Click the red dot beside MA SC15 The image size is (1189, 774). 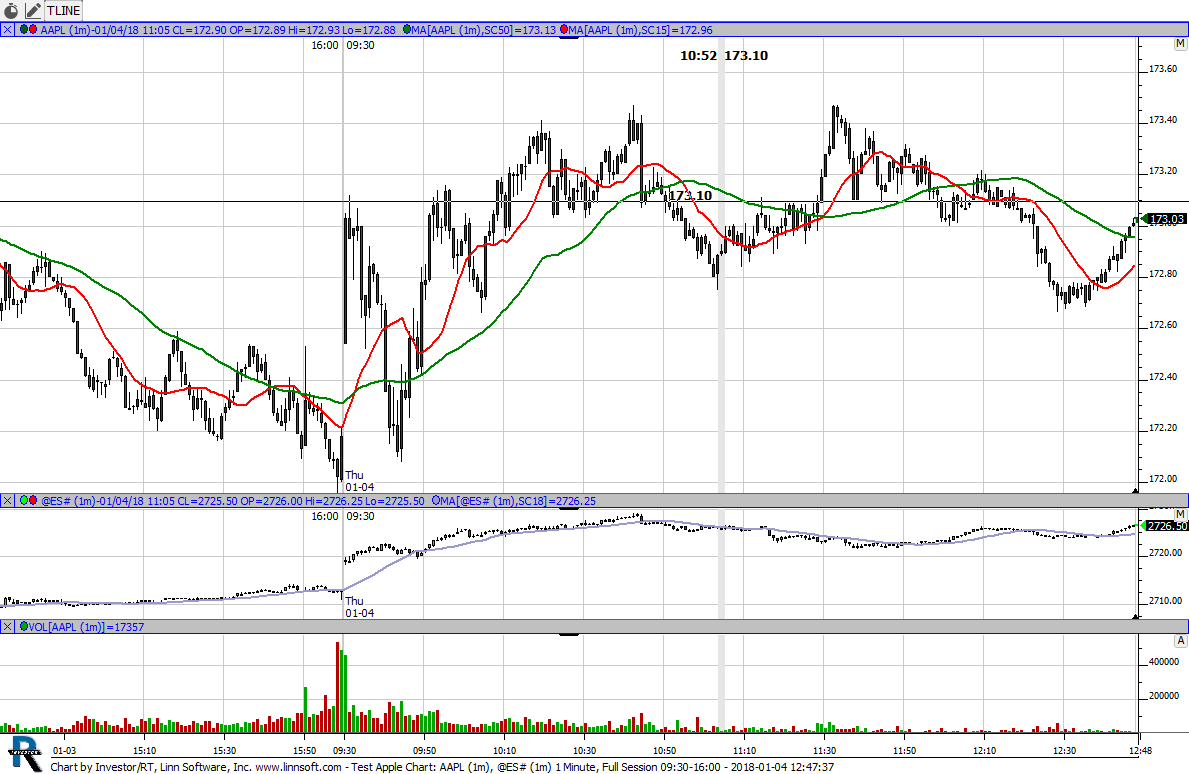point(564,30)
